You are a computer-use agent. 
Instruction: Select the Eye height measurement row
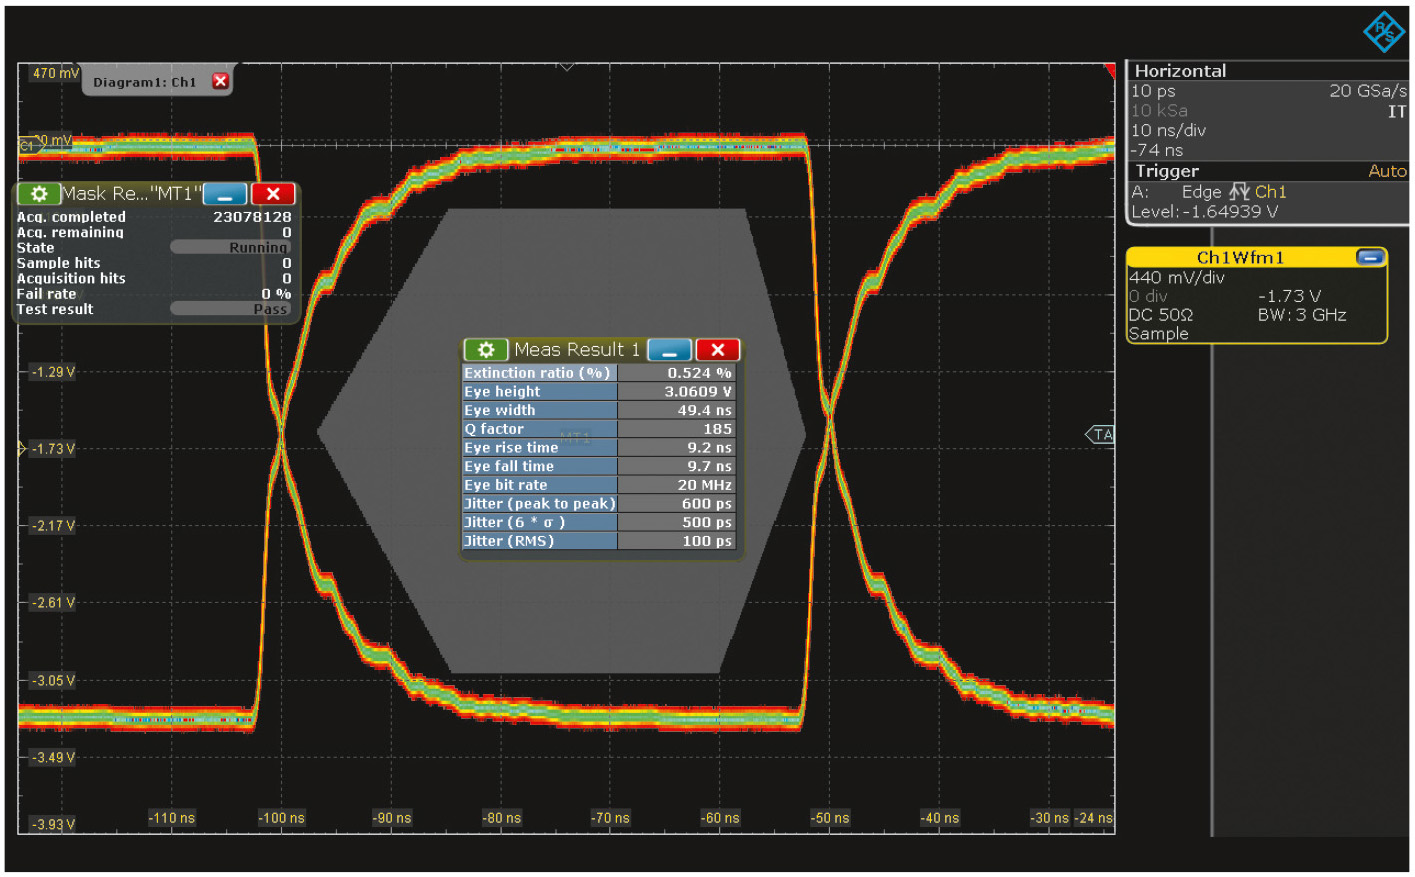coord(598,392)
